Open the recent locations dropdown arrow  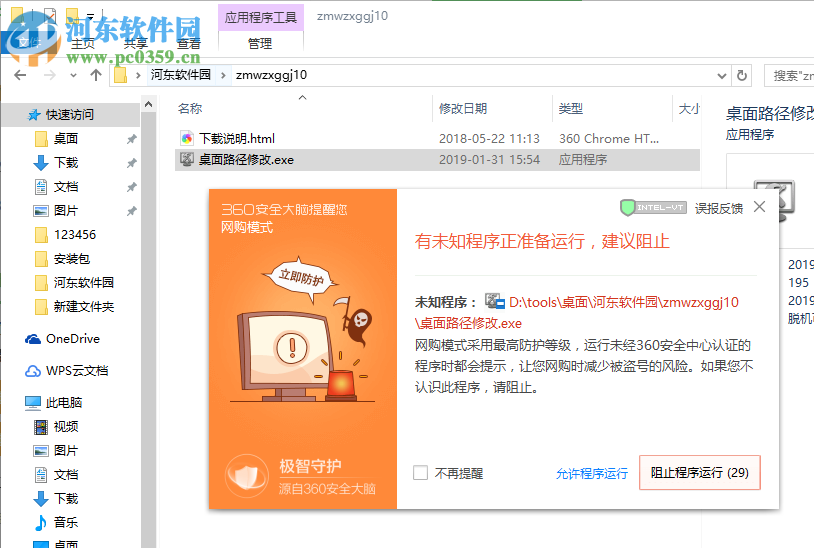pyautogui.click(x=73, y=76)
